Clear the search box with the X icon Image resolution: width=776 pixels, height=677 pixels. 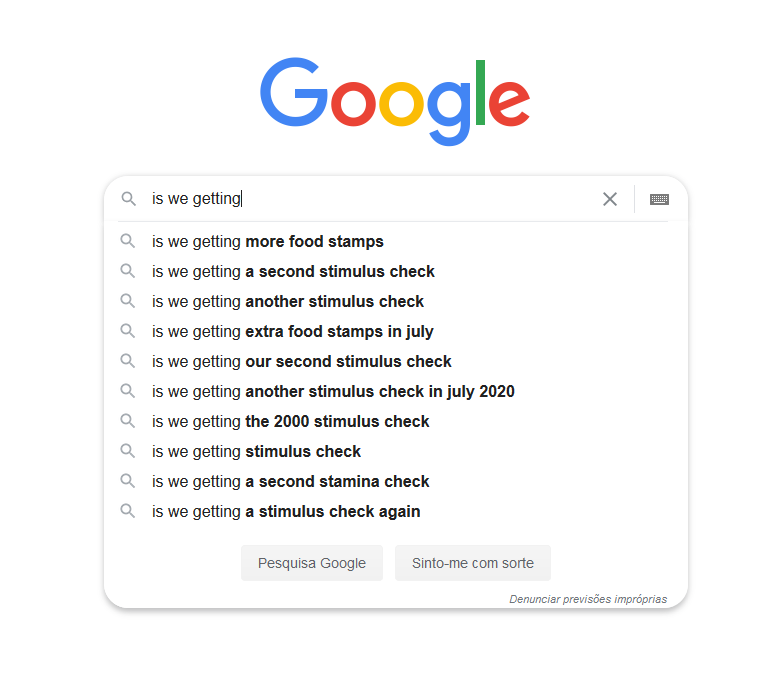[610, 199]
